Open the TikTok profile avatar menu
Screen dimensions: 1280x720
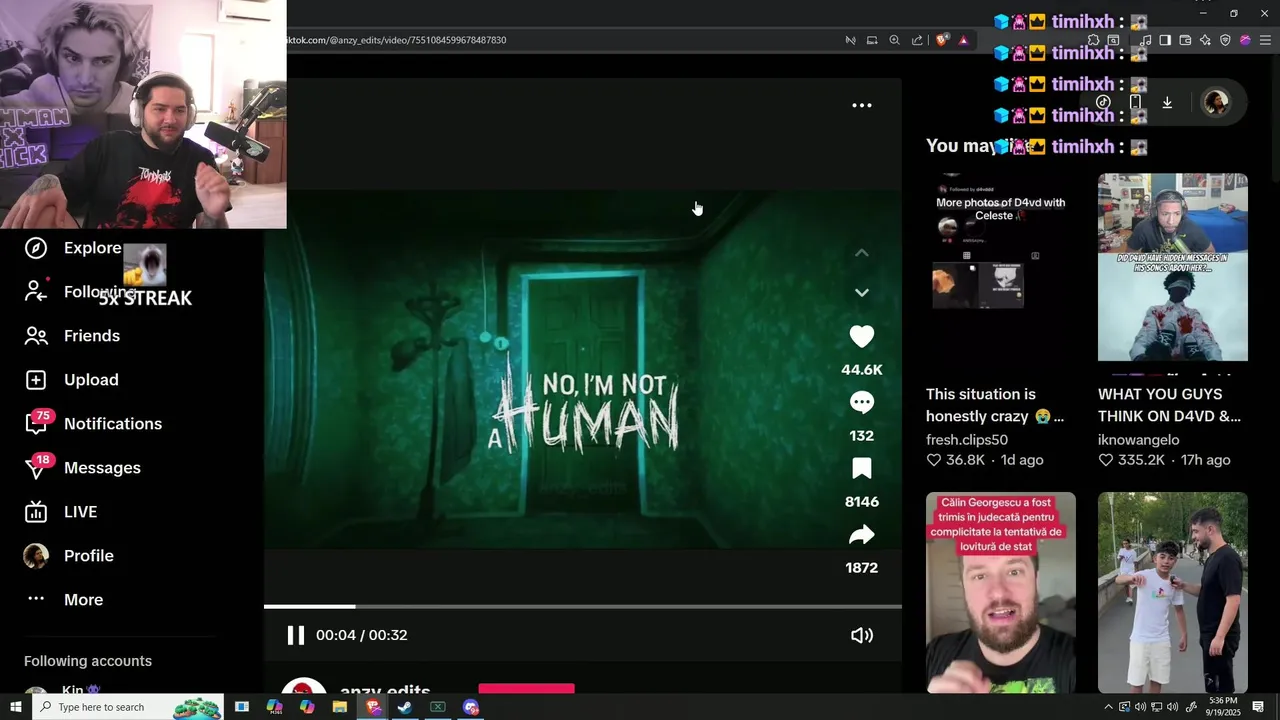coord(1216,102)
